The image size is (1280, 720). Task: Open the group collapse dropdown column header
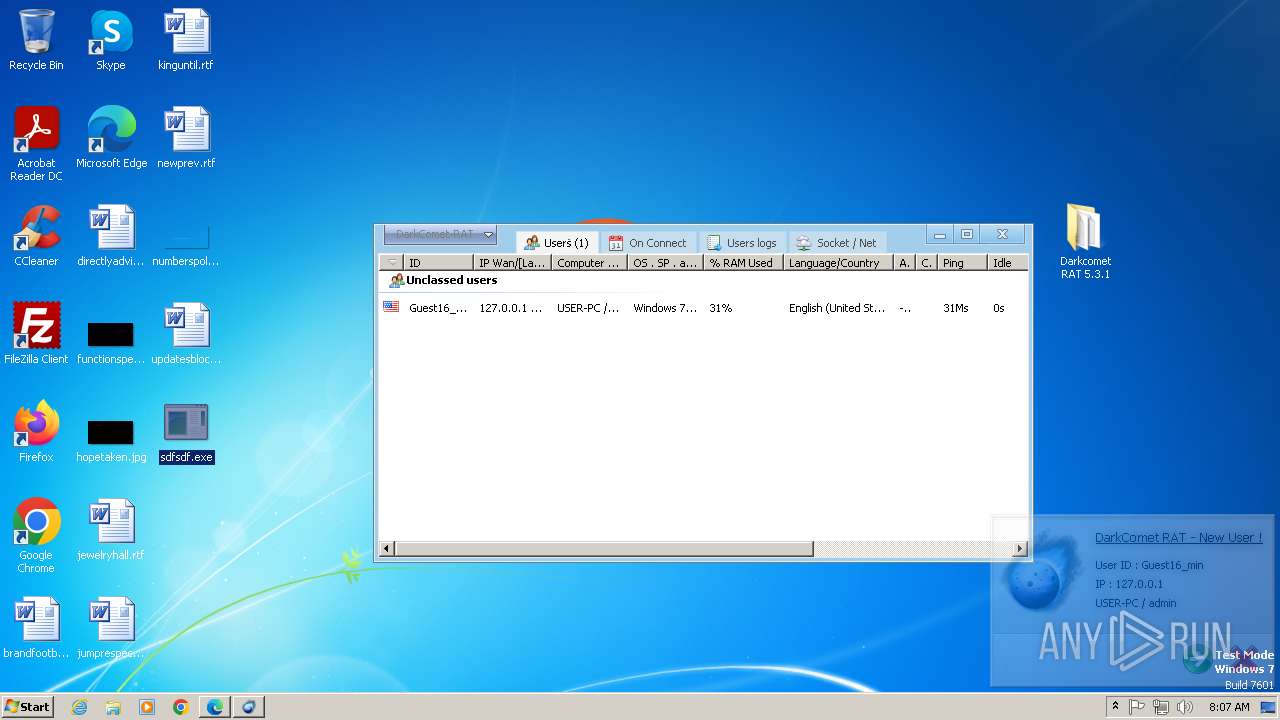392,263
